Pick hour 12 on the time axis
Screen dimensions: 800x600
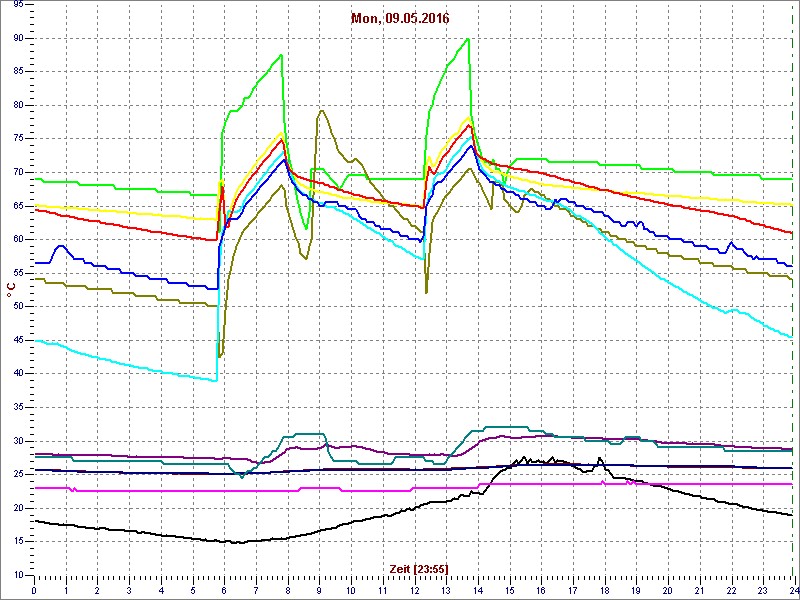pos(415,591)
